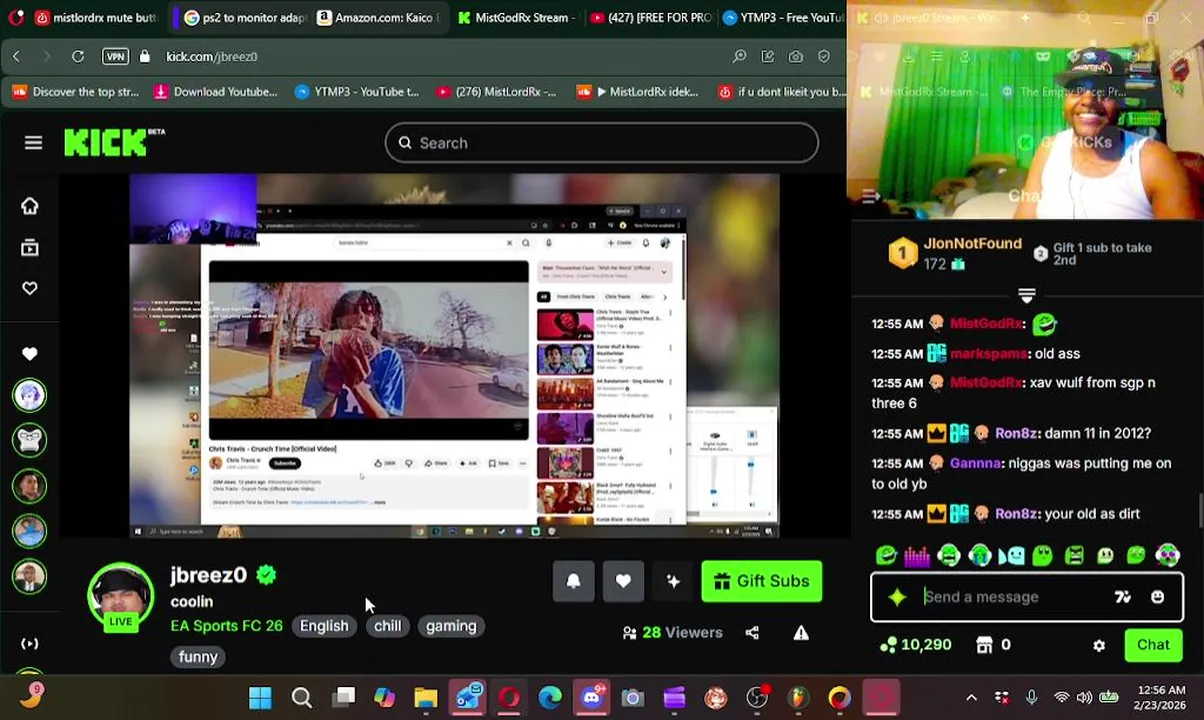Screen dimensions: 1204x720
Task: Insert the pink-eyed headphones emote at row end
Action: (x=1167, y=555)
